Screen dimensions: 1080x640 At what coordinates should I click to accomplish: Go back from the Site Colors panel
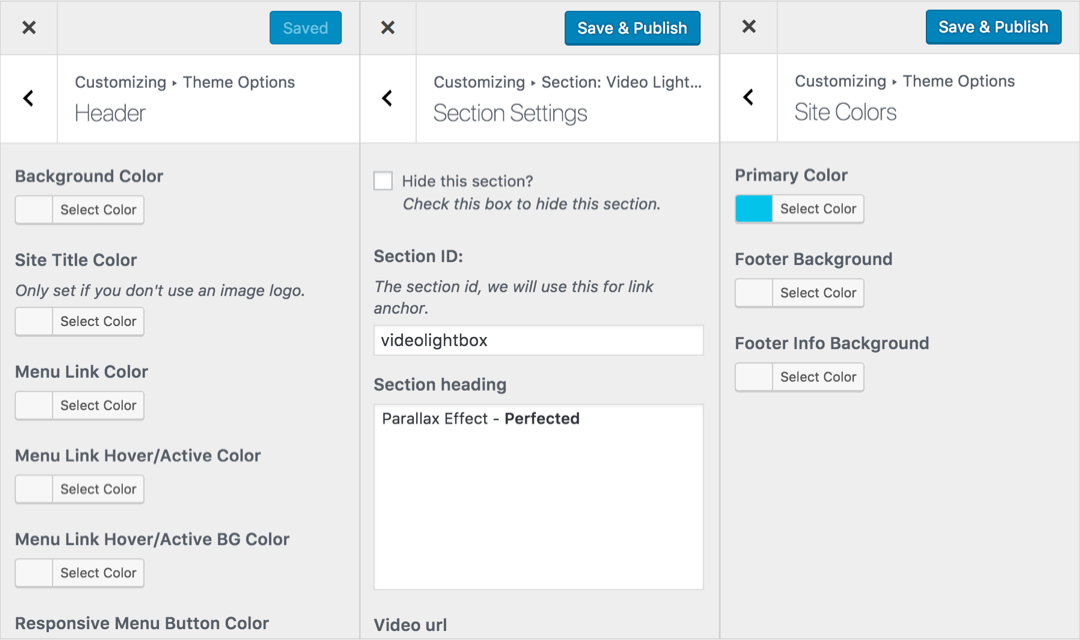(749, 97)
